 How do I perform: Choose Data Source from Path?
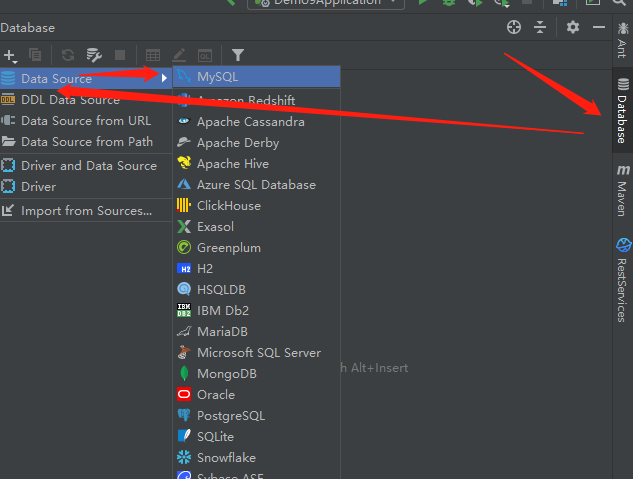[86, 142]
